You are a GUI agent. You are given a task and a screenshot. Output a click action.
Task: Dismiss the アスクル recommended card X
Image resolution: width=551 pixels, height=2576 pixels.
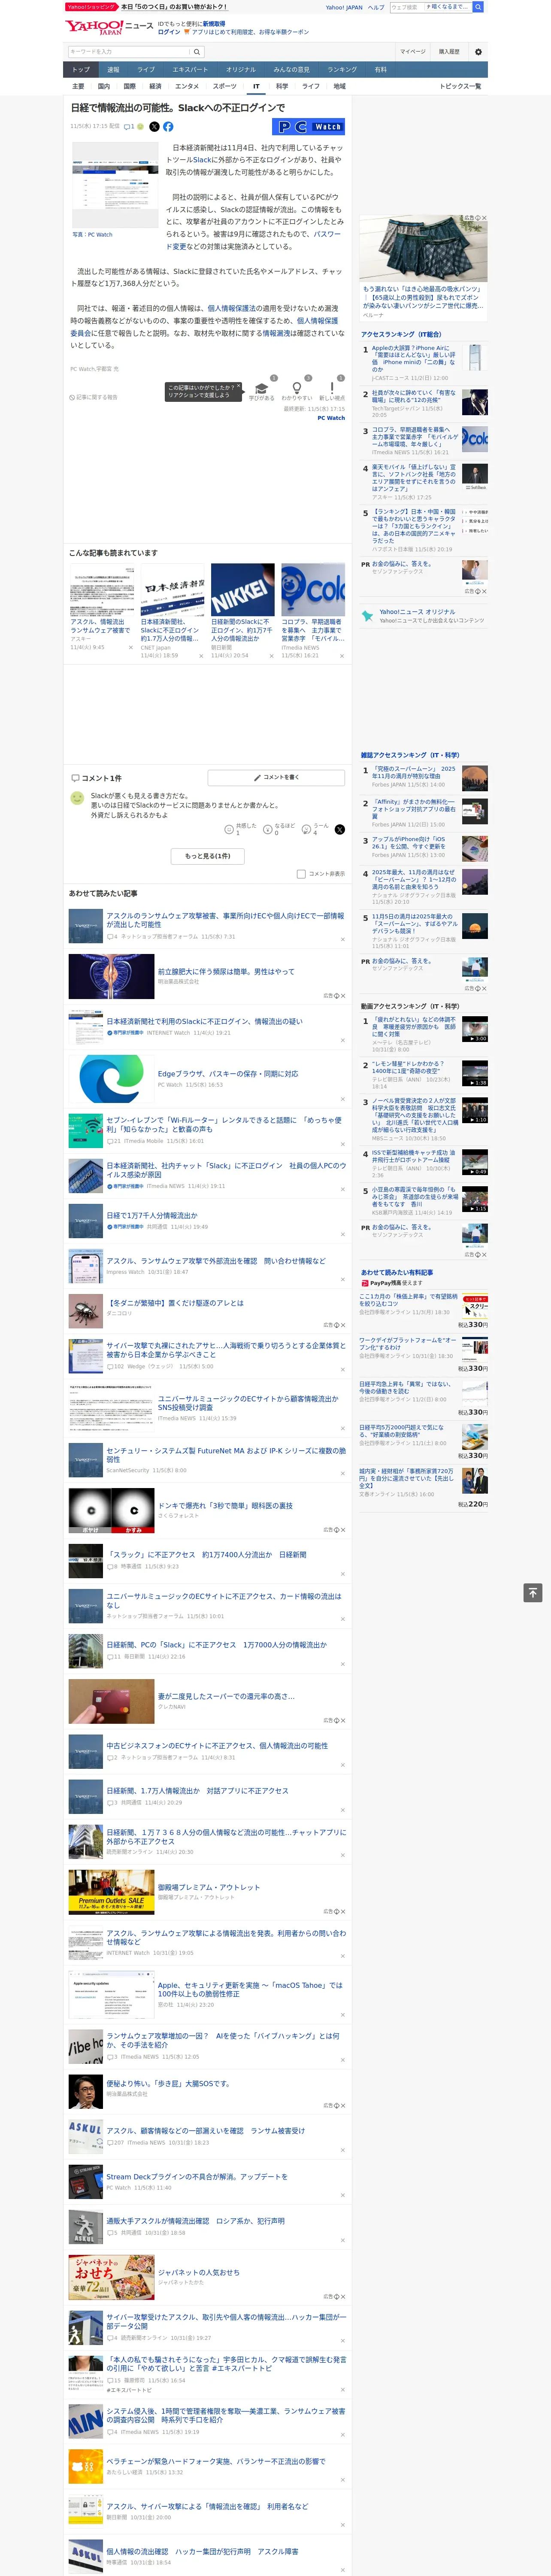131,647
